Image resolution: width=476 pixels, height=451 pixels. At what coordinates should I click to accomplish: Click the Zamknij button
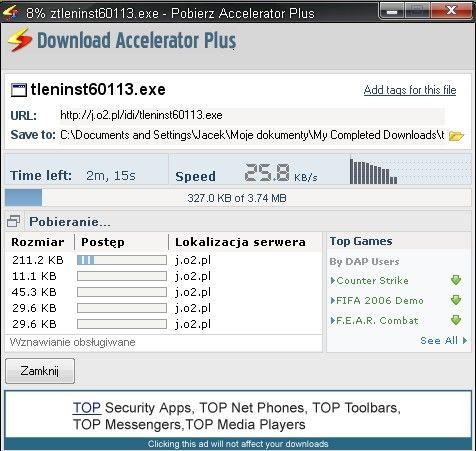(40, 371)
